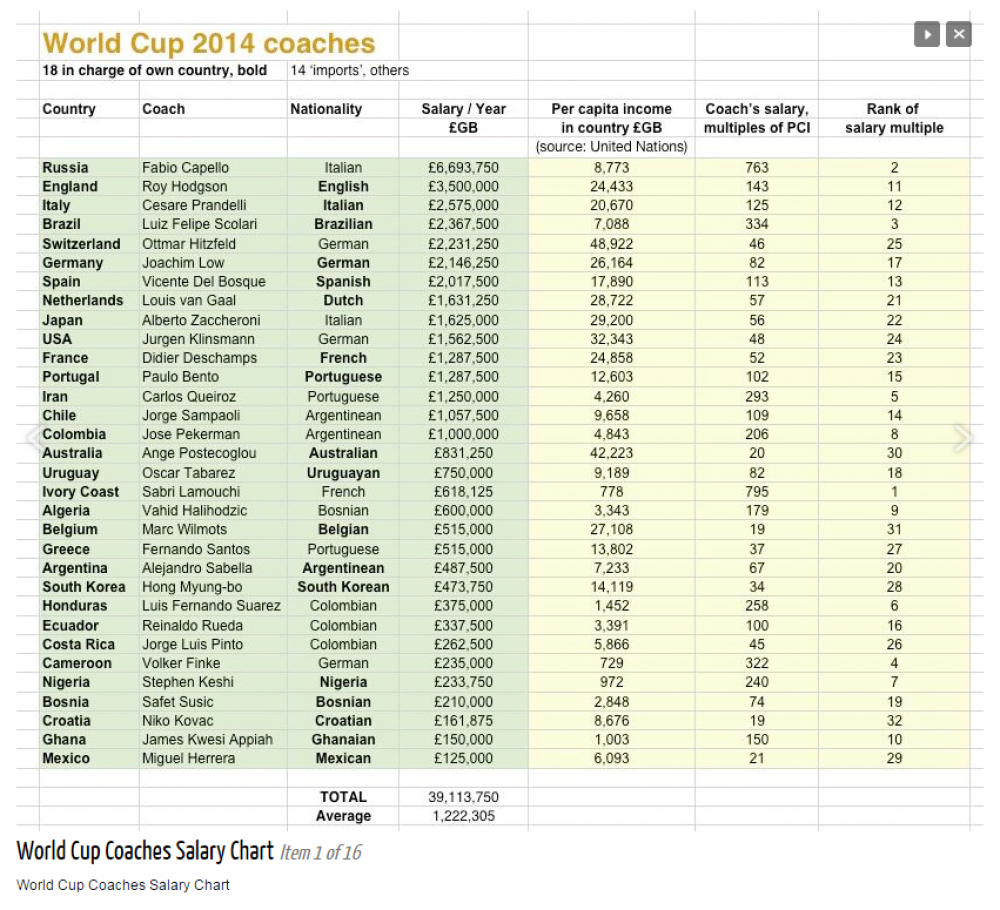
Task: Click the Average value 1,222,305
Action: (464, 816)
